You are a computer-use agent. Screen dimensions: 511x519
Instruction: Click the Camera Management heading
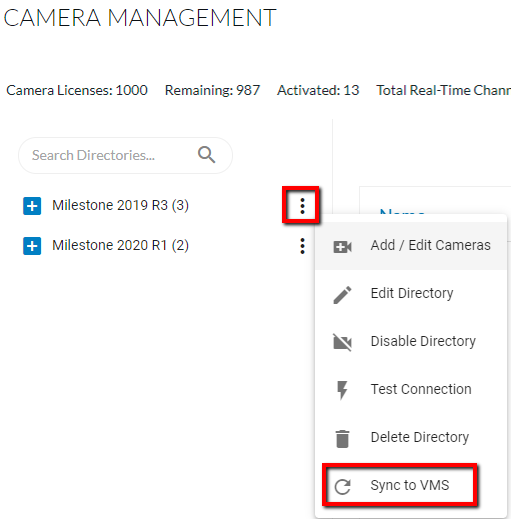coord(140,18)
